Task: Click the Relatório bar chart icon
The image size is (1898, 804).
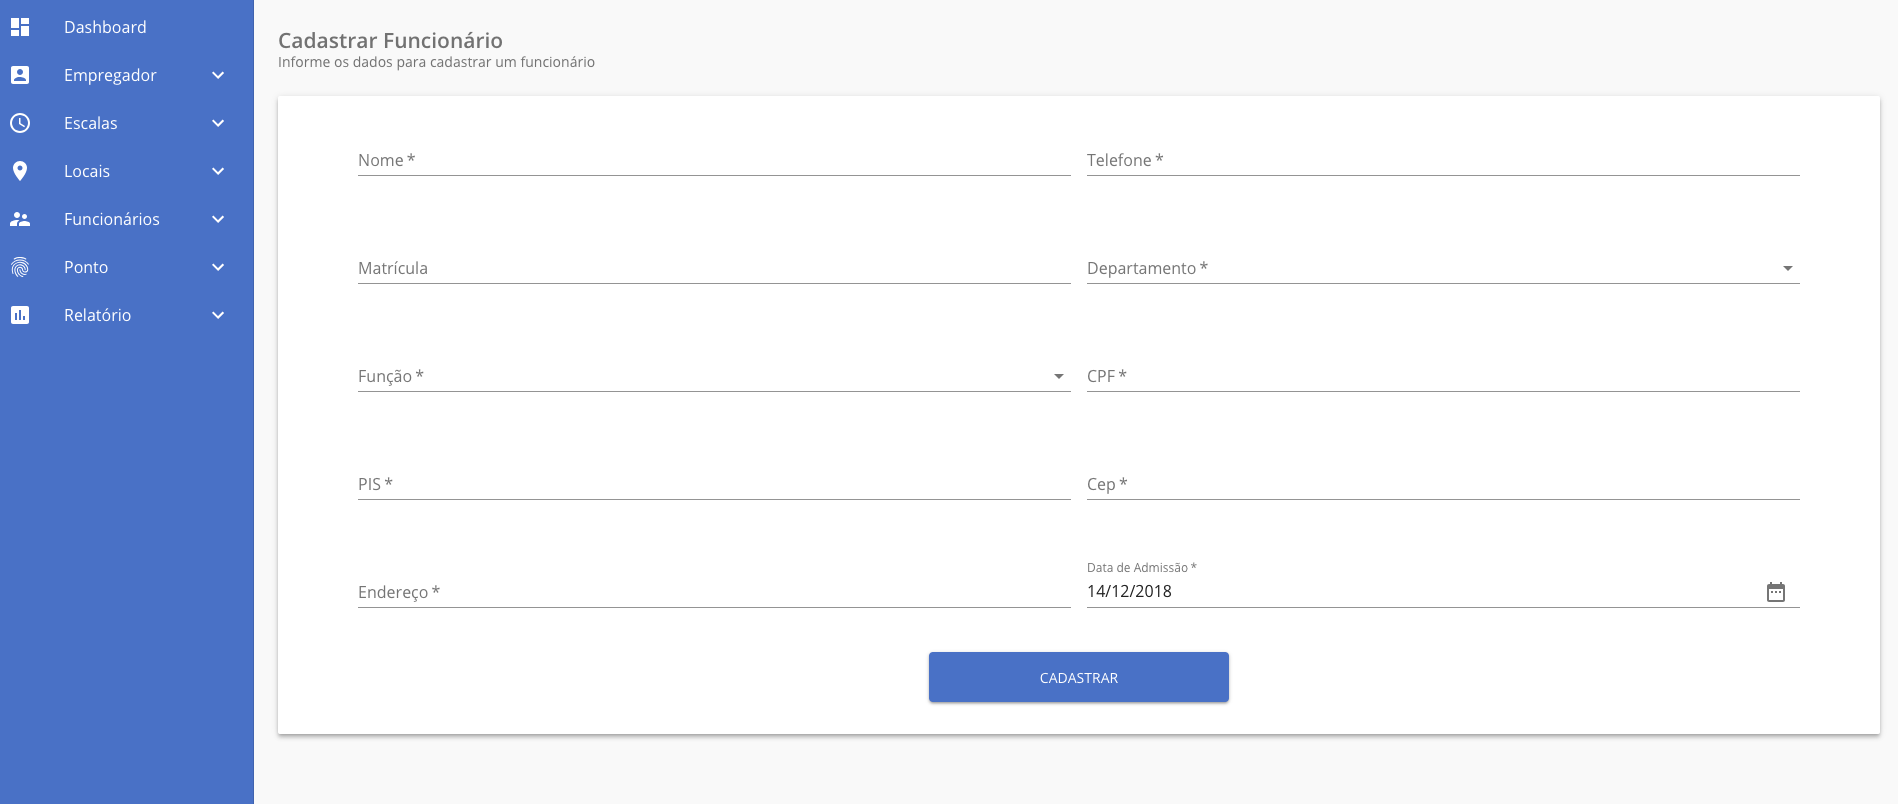Action: point(20,315)
